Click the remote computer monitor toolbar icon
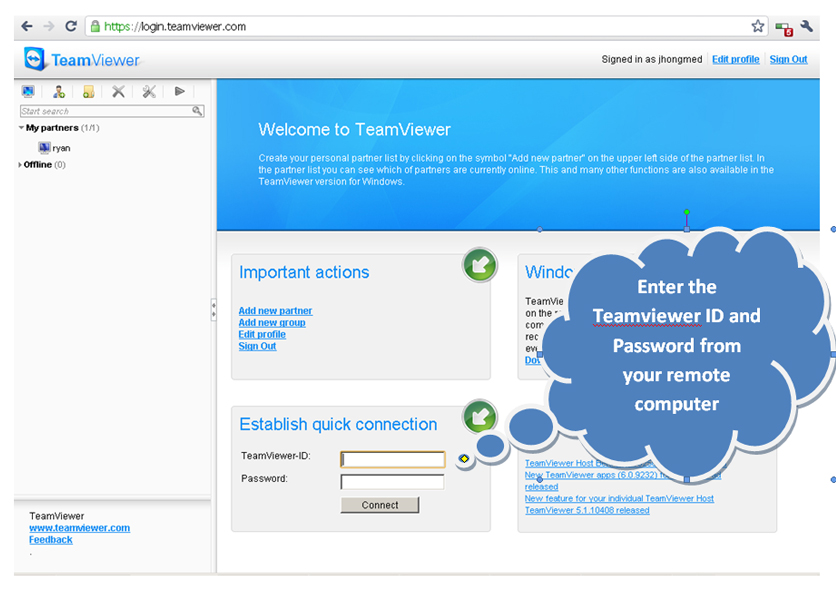 pyautogui.click(x=28, y=91)
